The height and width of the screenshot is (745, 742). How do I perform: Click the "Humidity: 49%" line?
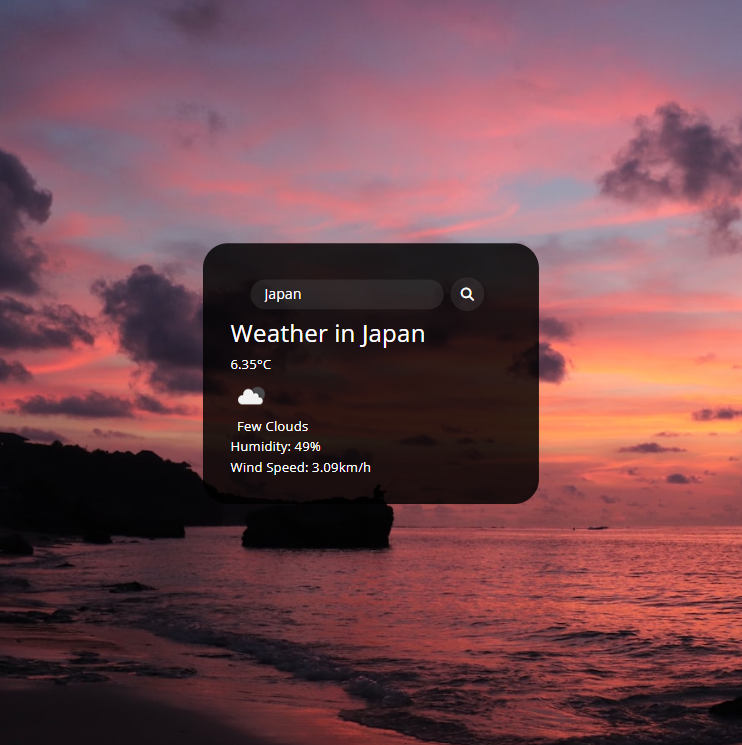tap(276, 447)
